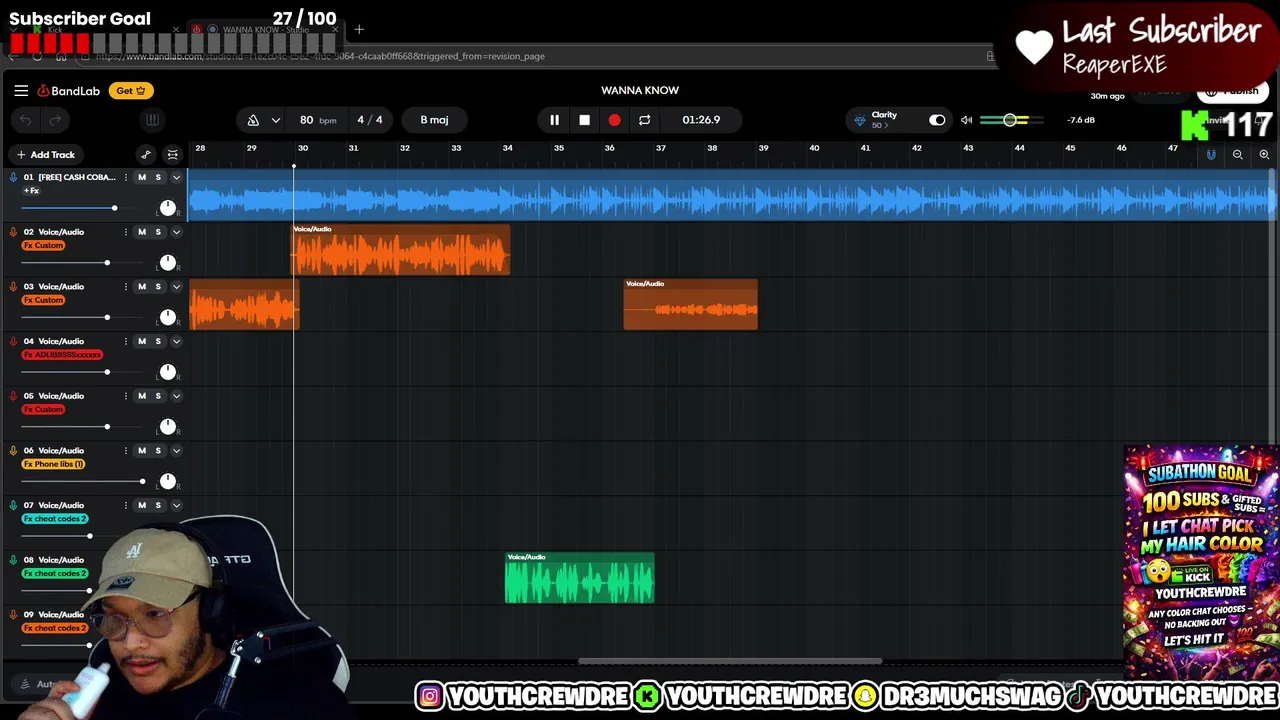This screenshot has width=1280, height=720.
Task: Mute track 04 Voice/Audio
Action: [x=141, y=341]
